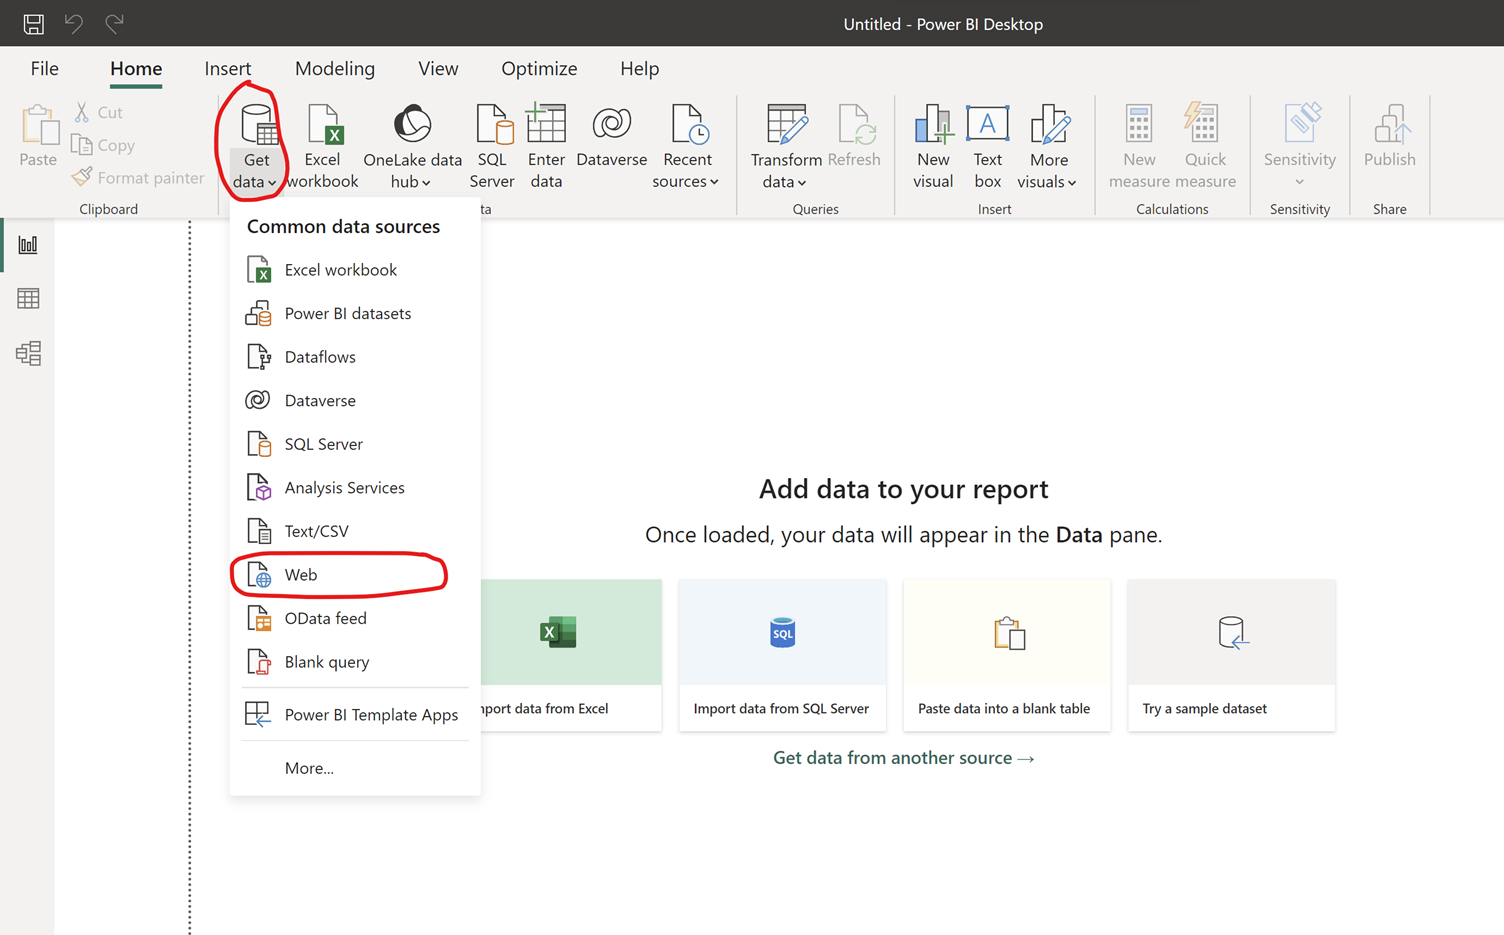This screenshot has width=1504, height=935.
Task: Click Try a sample dataset card
Action: click(1231, 655)
